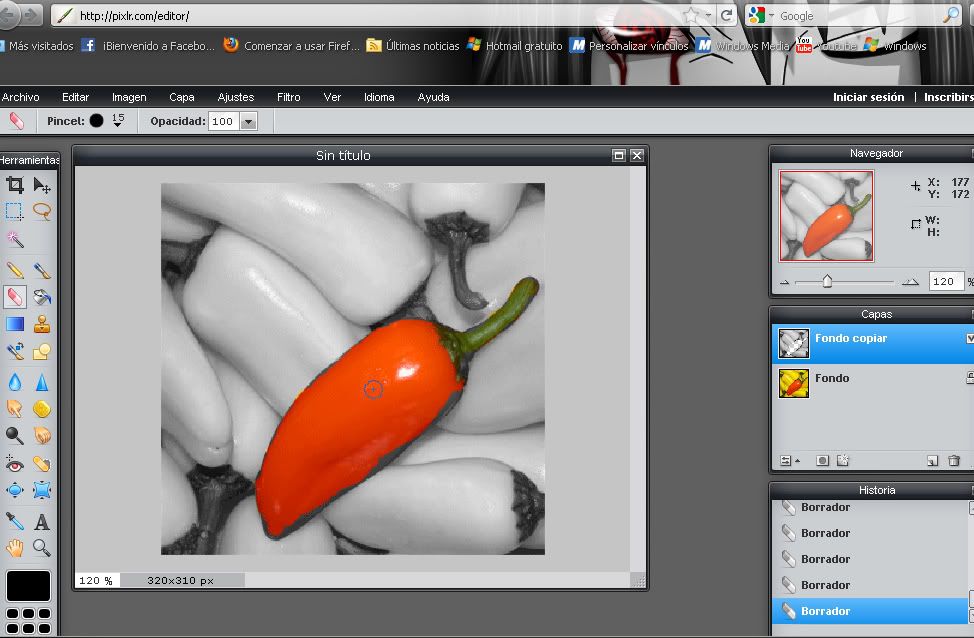Open the Editar menu
This screenshot has height=638, width=974.
point(75,97)
